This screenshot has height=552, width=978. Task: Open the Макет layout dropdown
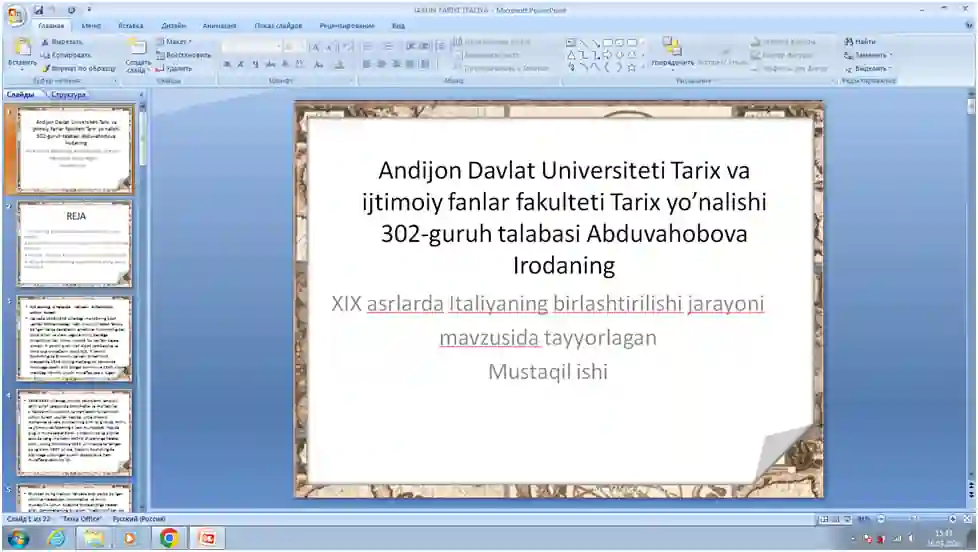174,42
